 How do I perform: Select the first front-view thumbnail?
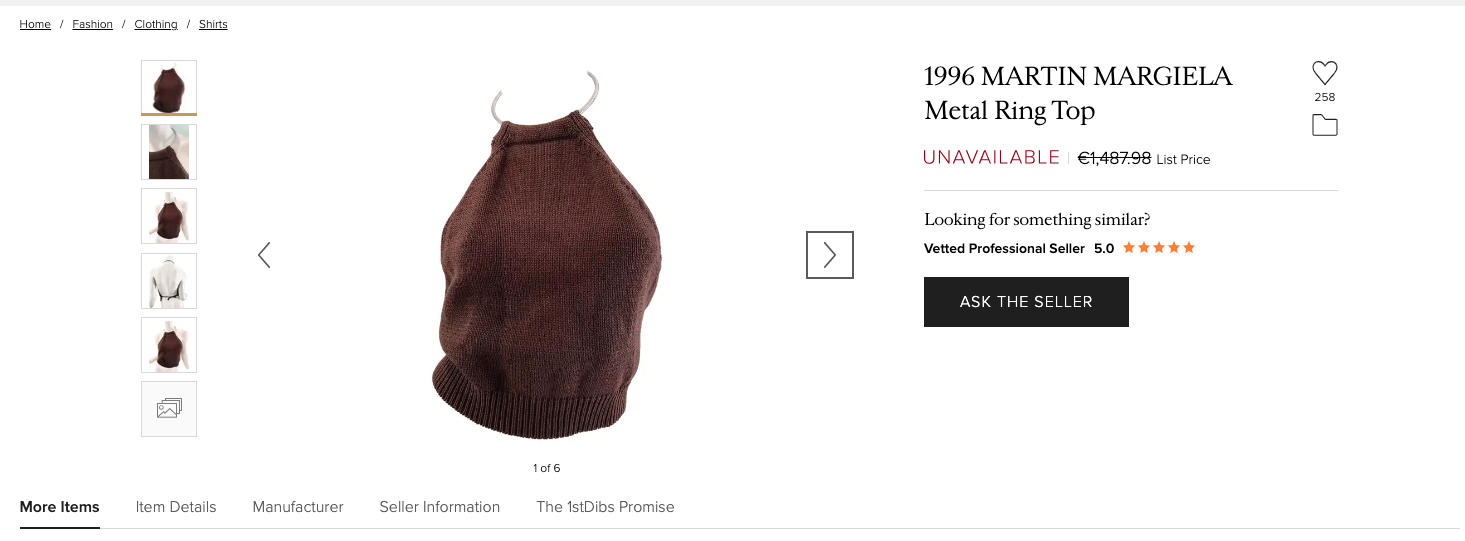(169, 88)
